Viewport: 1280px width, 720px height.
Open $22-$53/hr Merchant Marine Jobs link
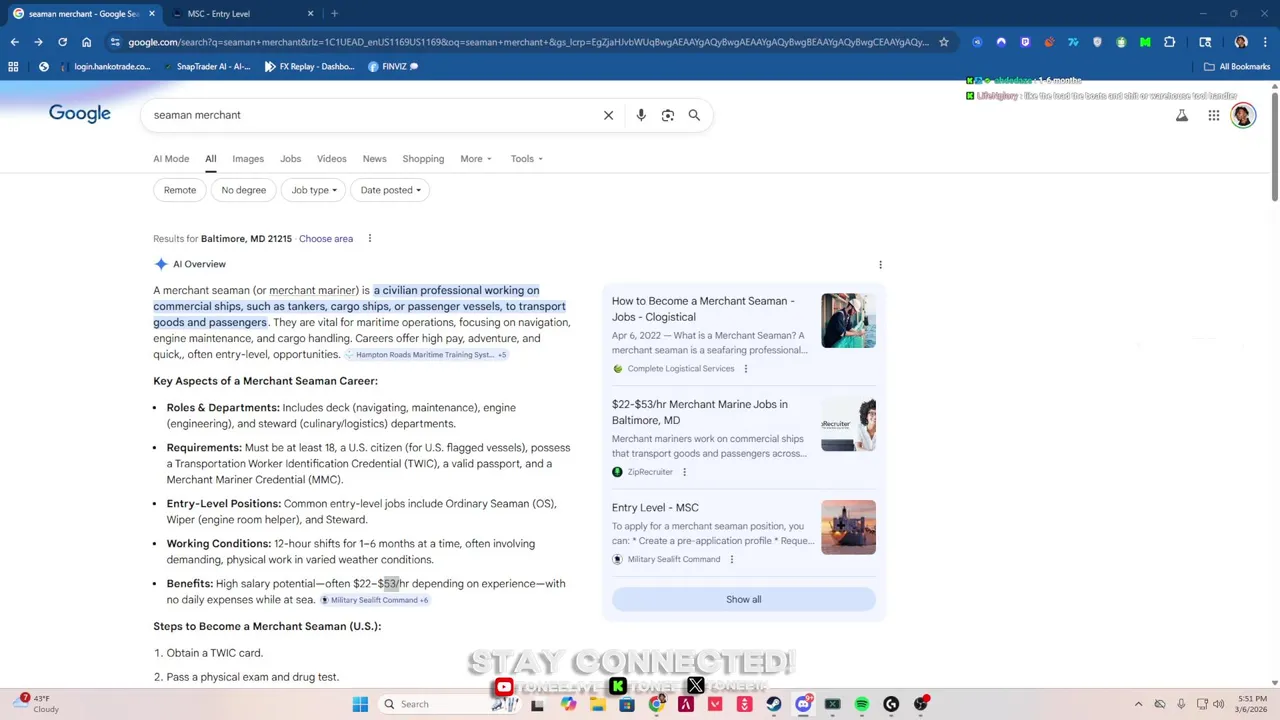(x=700, y=412)
